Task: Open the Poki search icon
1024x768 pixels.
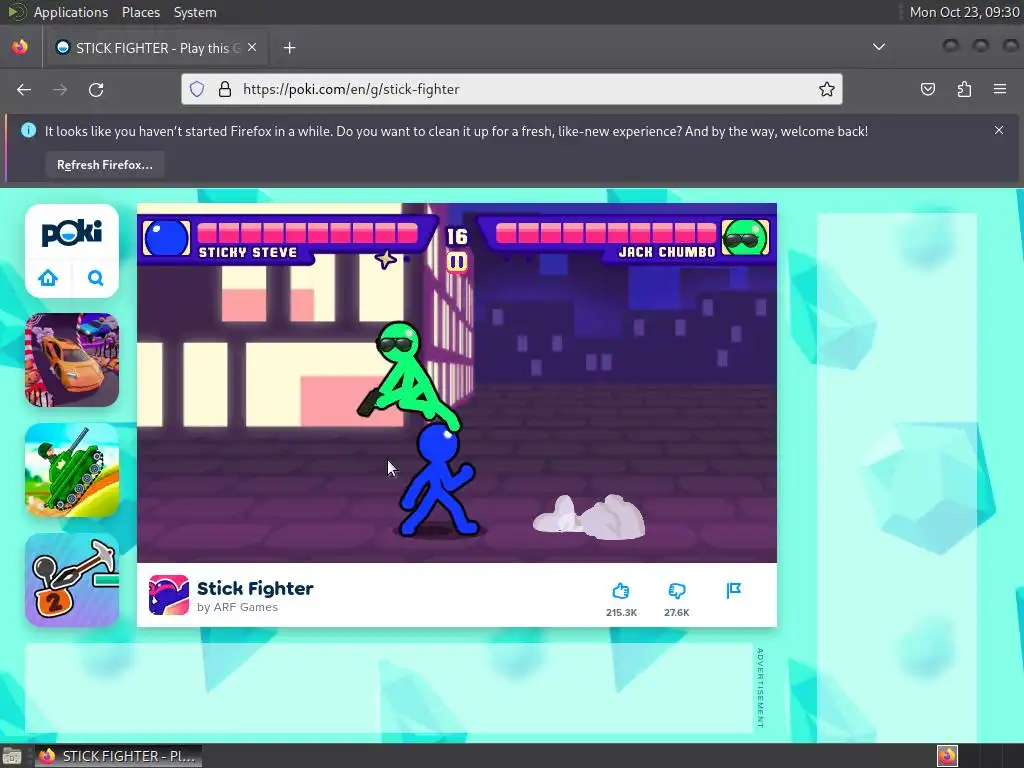Action: 95,278
